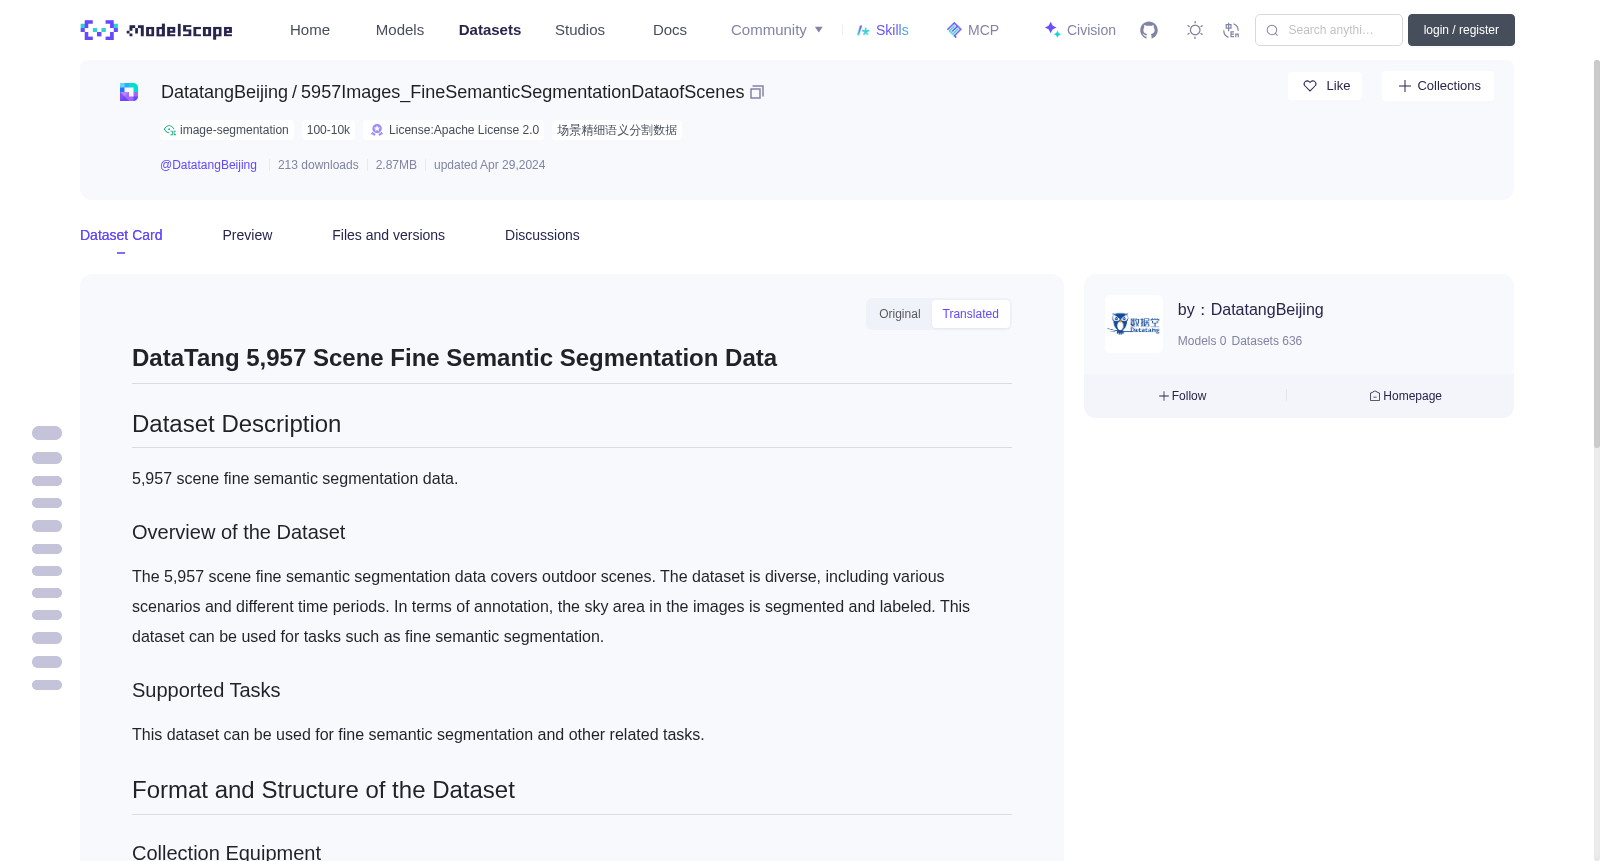Click the search magnifier icon
This screenshot has width=1600, height=861.
(x=1272, y=30)
